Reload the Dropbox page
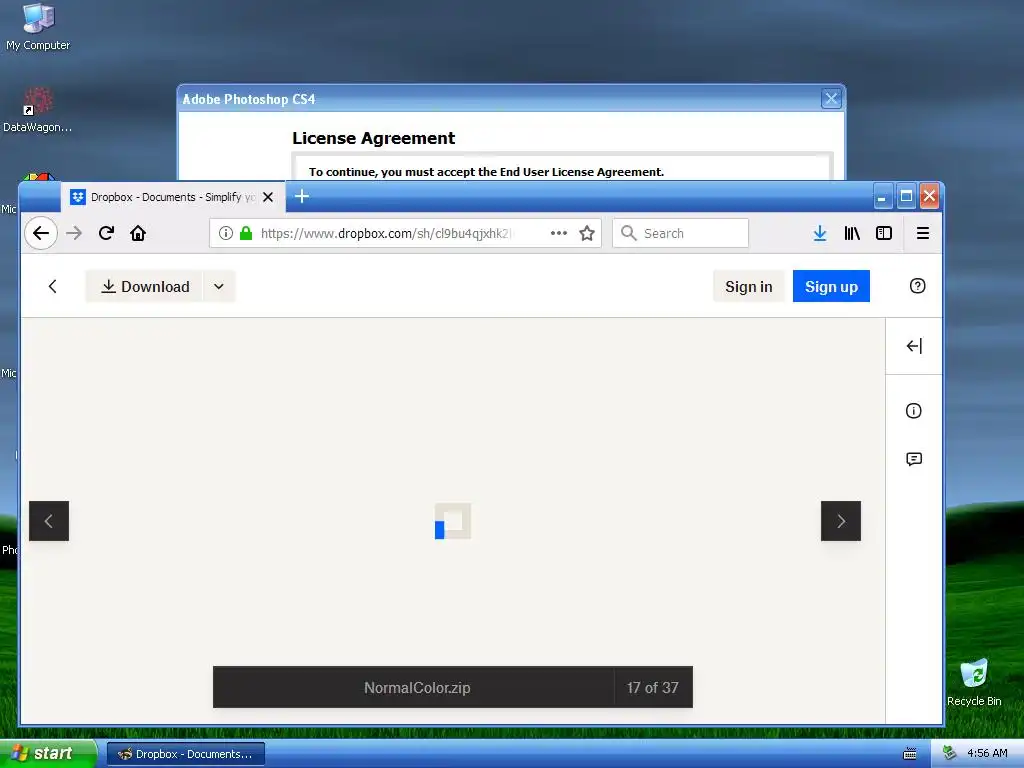Screen dimensions: 1024x768 [x=106, y=233]
